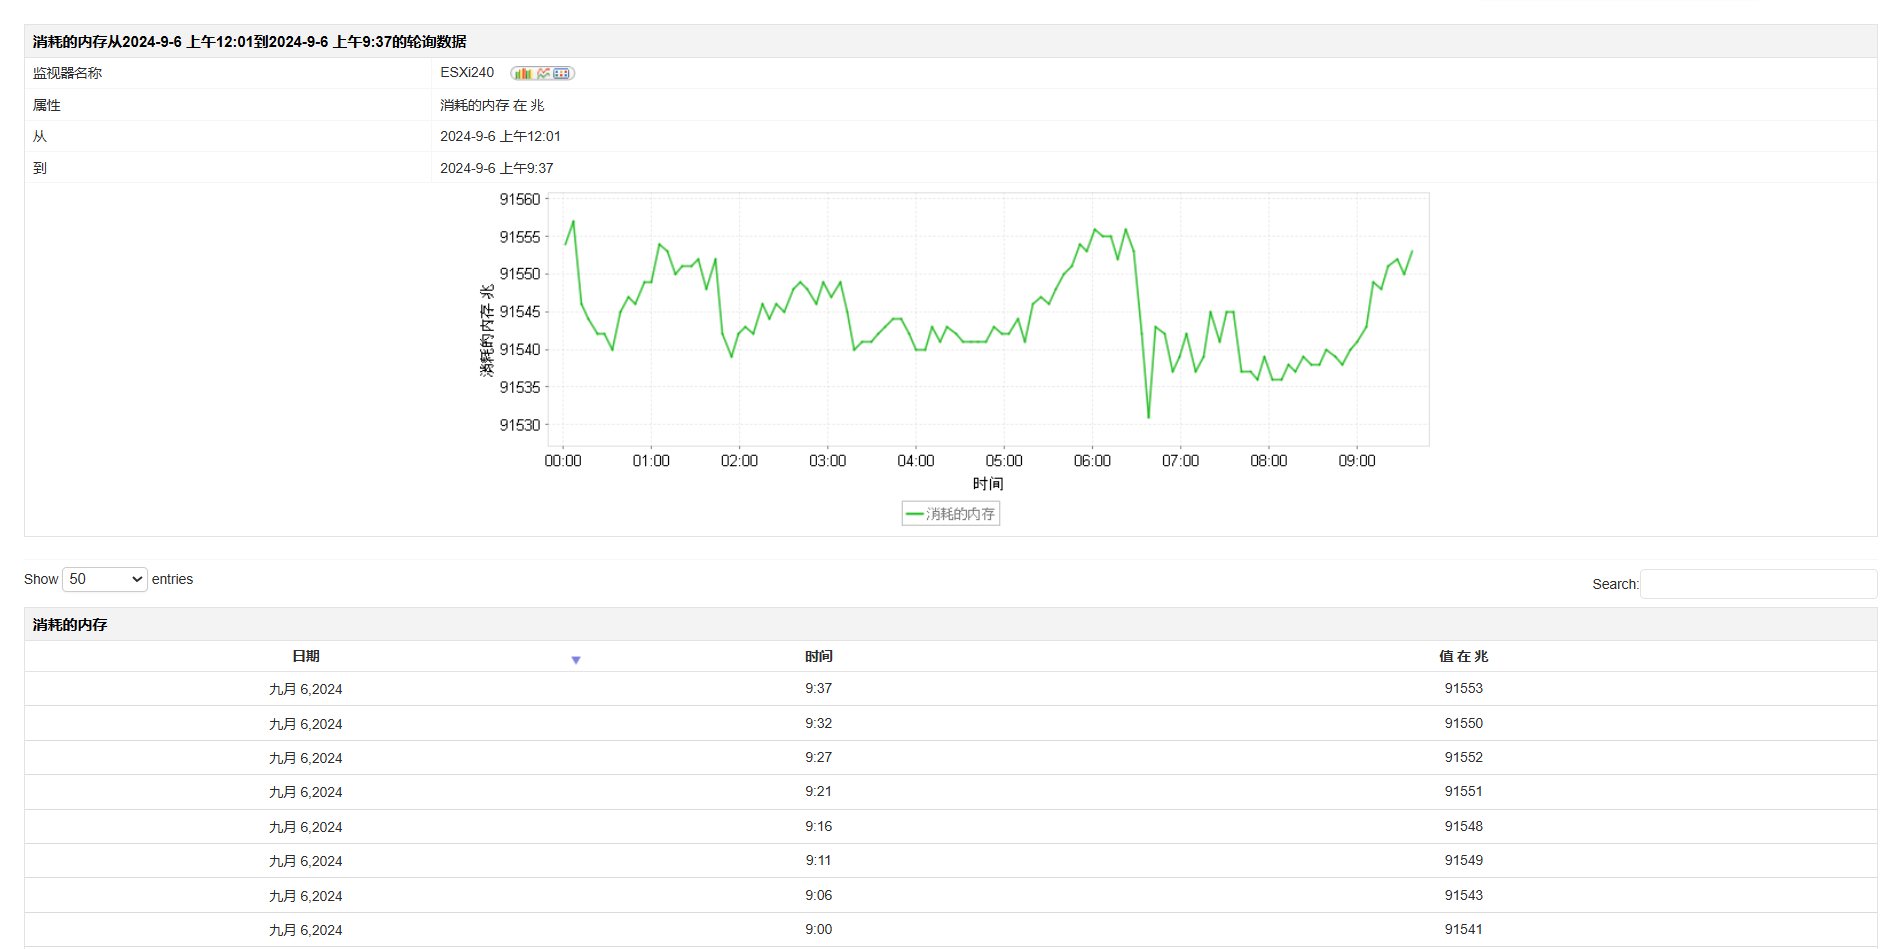Select the table row for time 9:32
This screenshot has height=949, width=1888.
pyautogui.click(x=818, y=723)
